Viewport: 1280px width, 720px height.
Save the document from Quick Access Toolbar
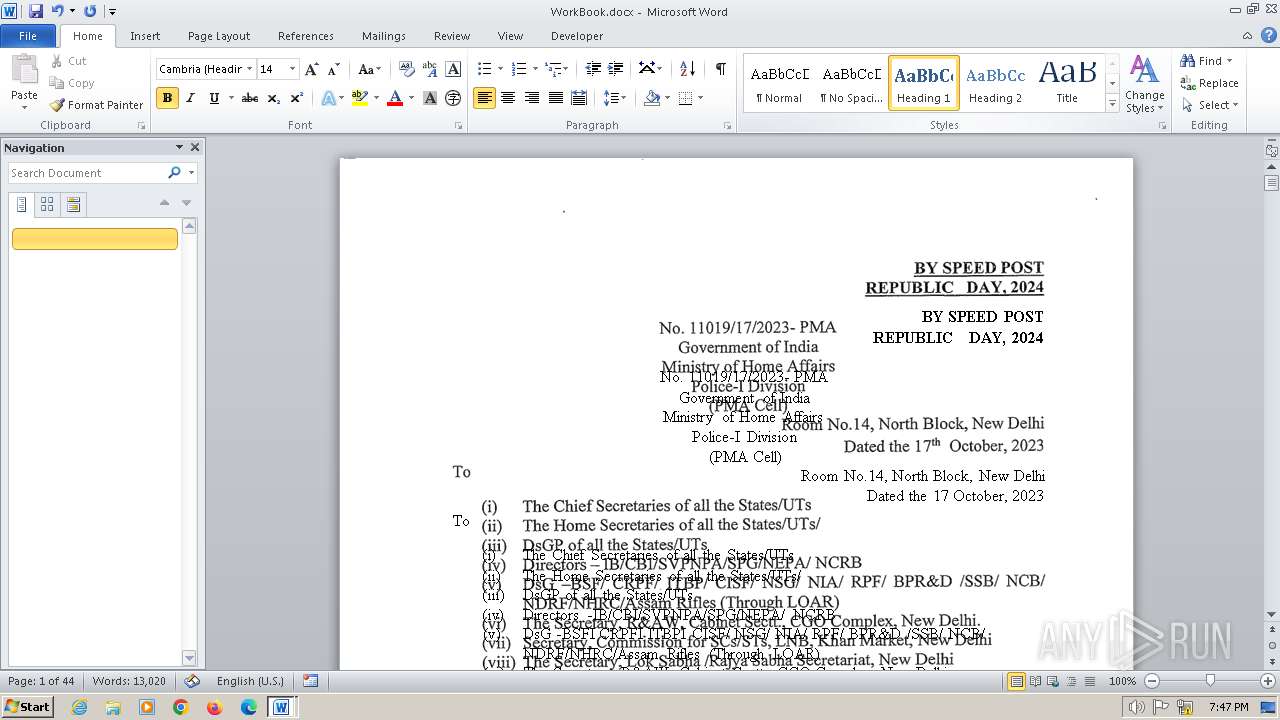tap(36, 11)
